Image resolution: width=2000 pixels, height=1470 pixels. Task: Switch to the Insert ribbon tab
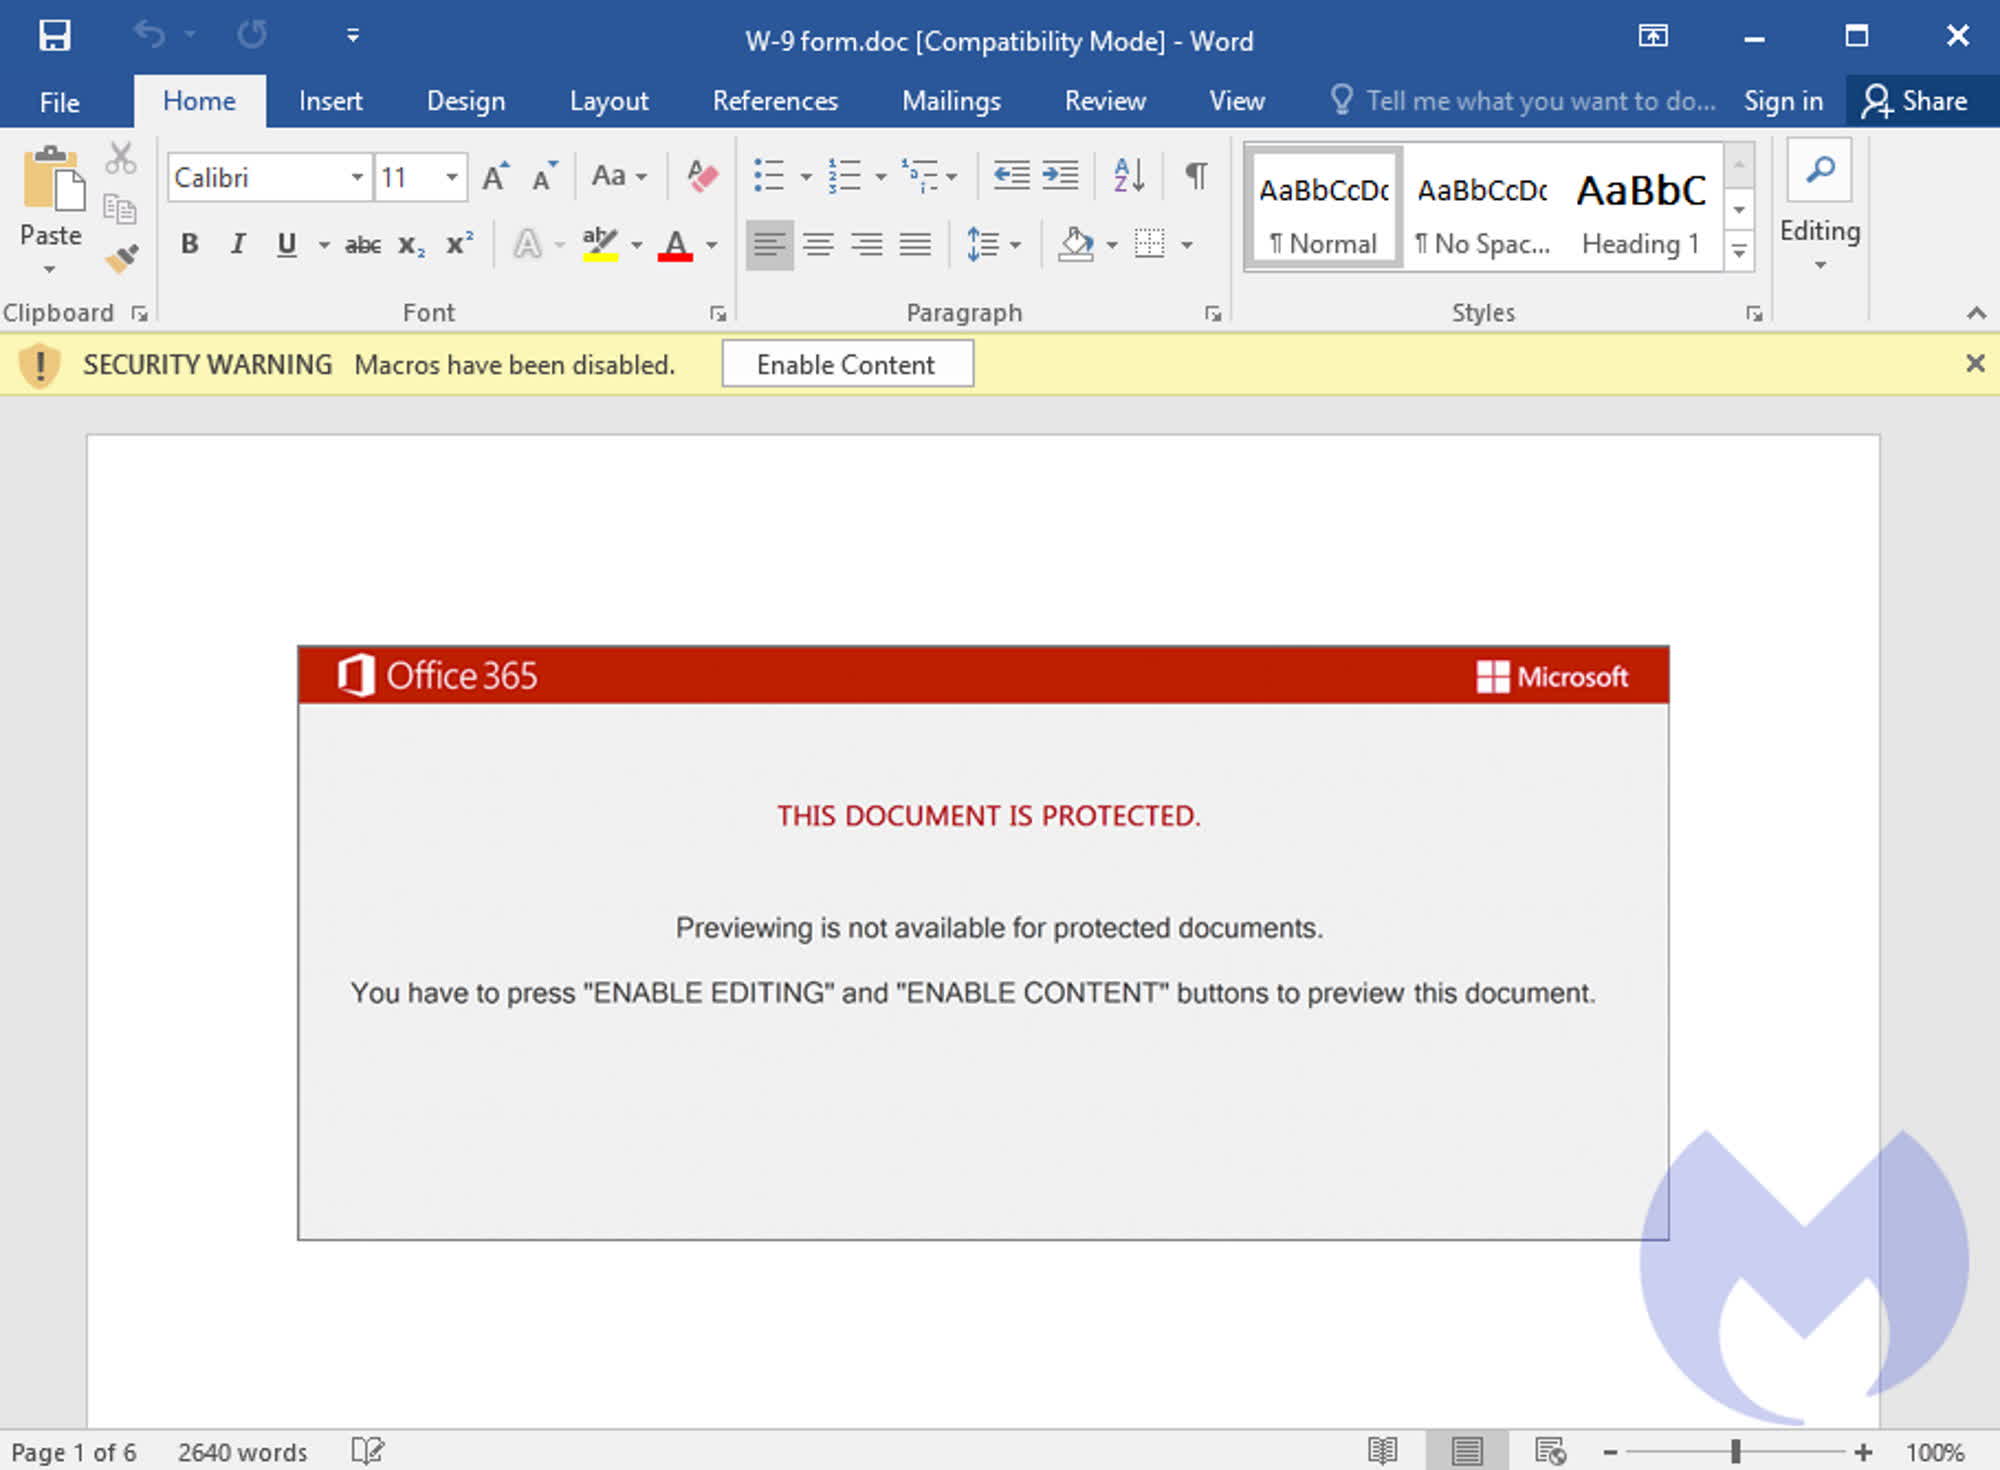[330, 101]
